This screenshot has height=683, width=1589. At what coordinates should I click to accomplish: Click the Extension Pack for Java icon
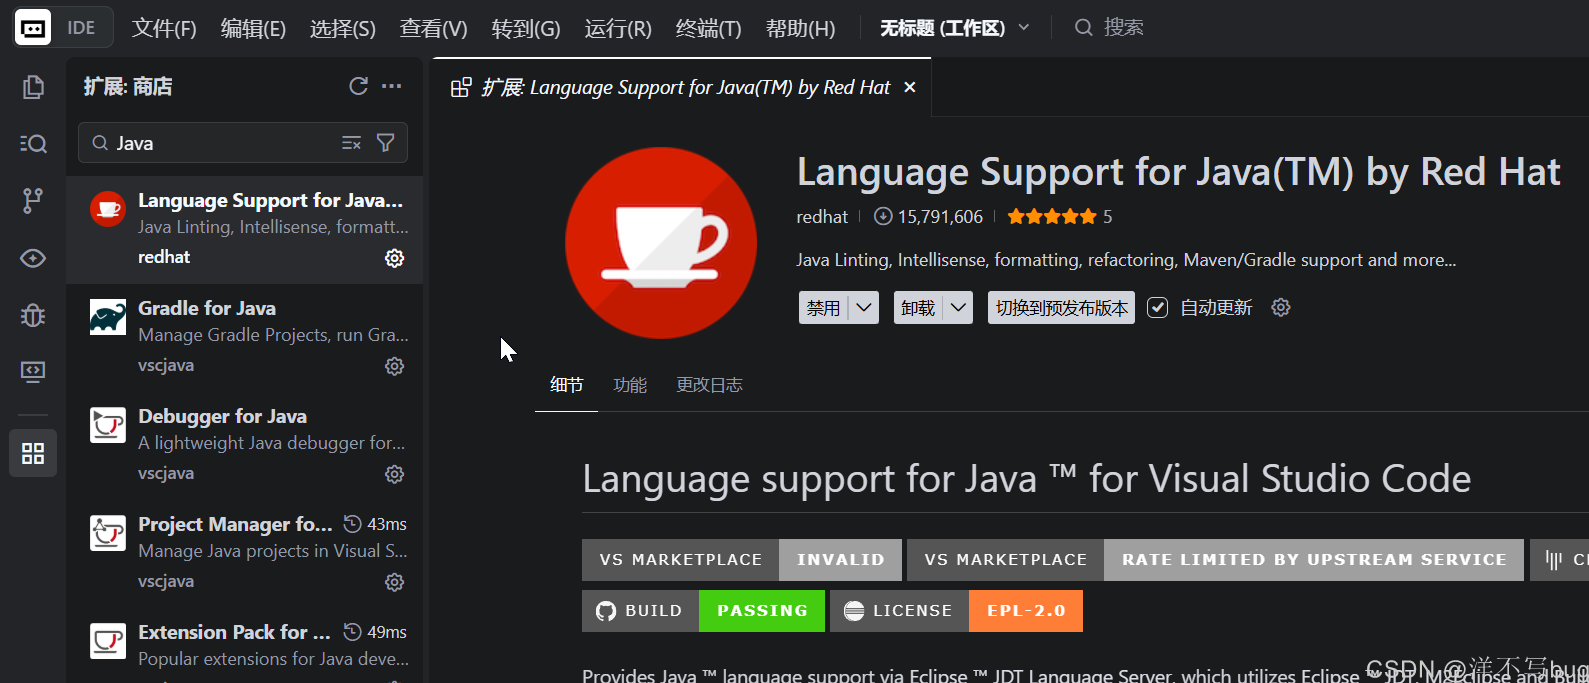tap(108, 641)
